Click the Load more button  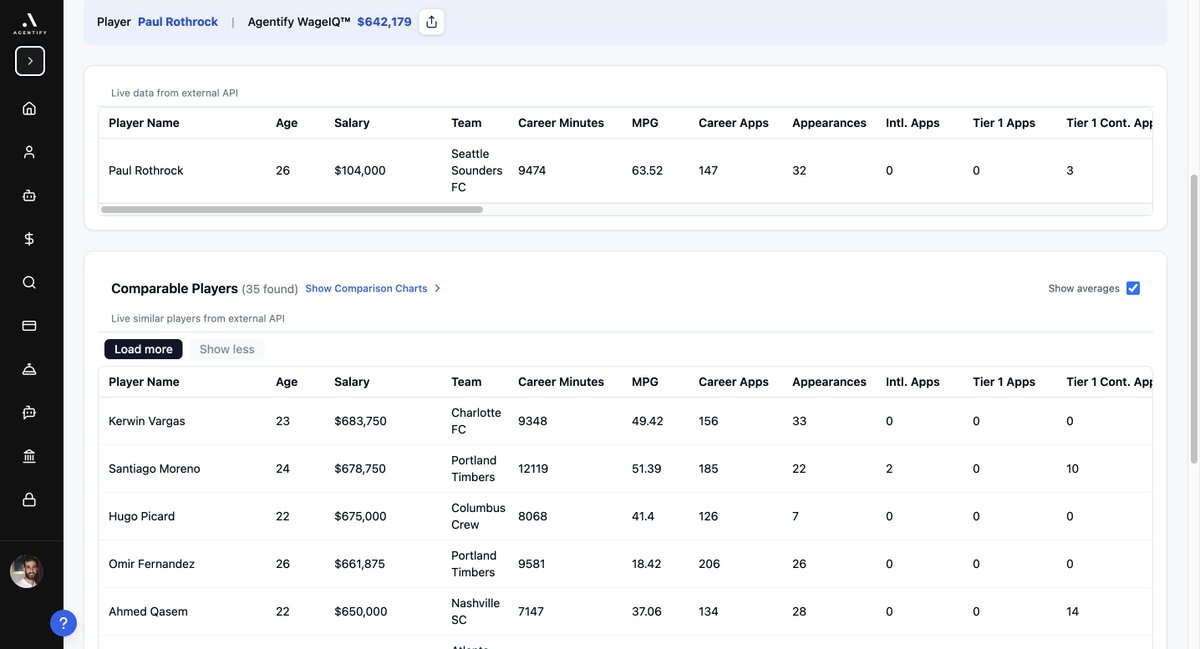[143, 349]
